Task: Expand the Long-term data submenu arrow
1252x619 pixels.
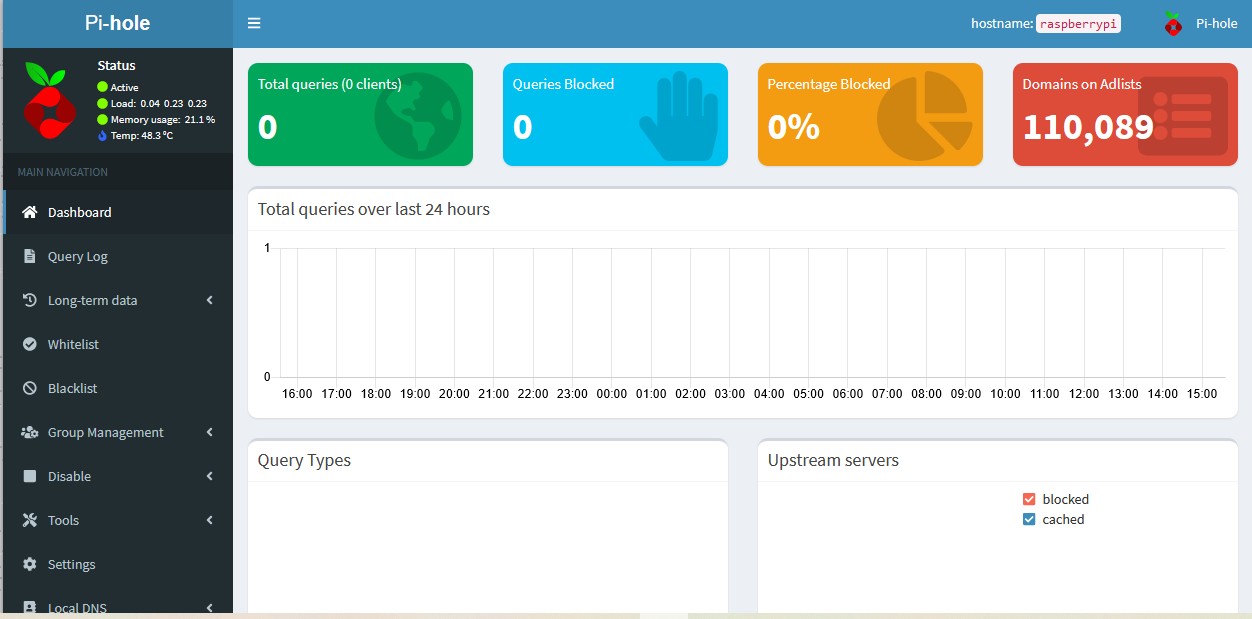Action: click(x=210, y=300)
